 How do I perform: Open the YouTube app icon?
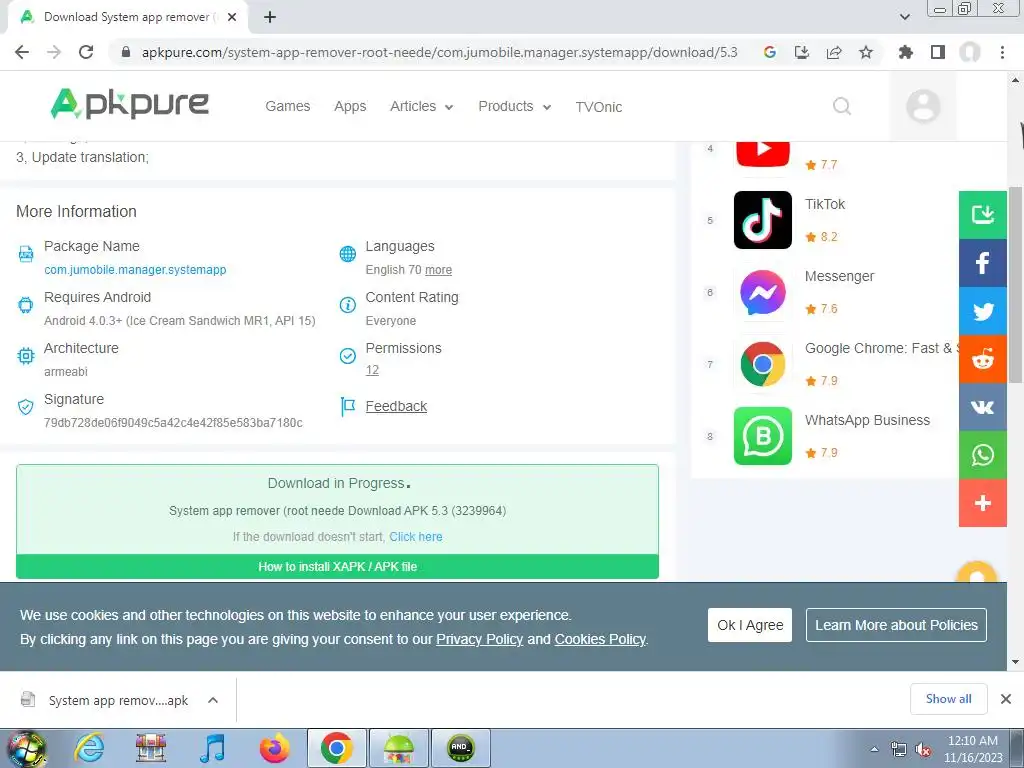point(763,154)
